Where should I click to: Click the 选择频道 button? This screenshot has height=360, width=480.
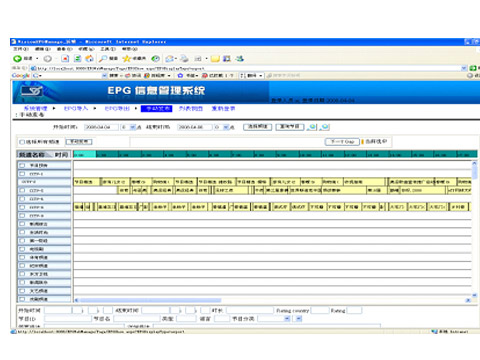(257, 127)
